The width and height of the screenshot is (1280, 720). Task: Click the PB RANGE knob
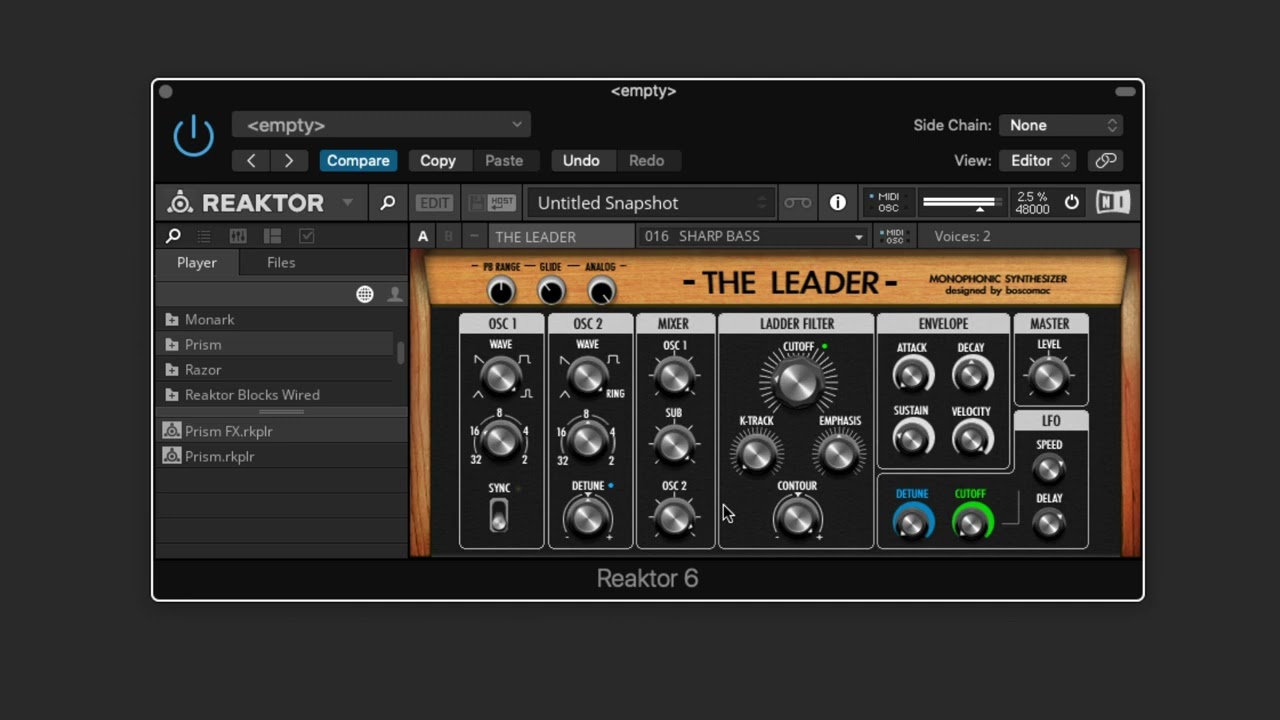point(501,291)
